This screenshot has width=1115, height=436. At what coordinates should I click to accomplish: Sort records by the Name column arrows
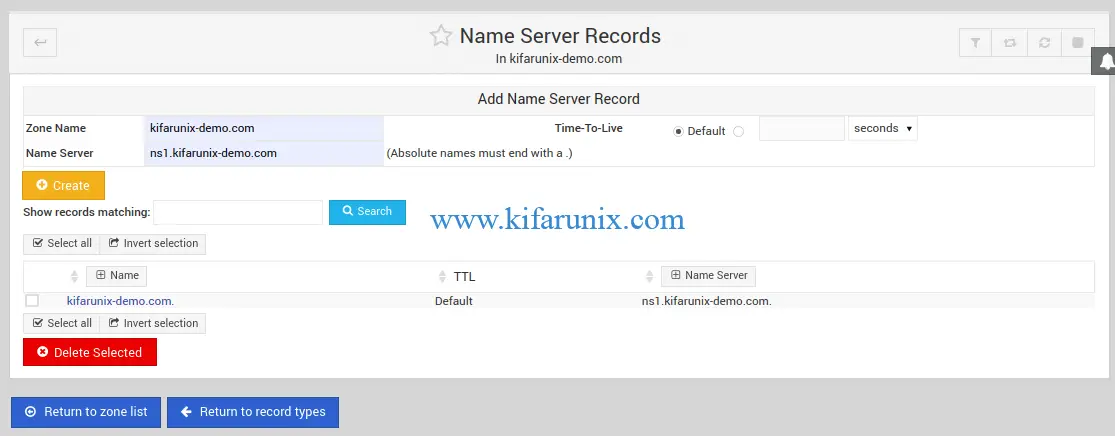click(x=74, y=276)
